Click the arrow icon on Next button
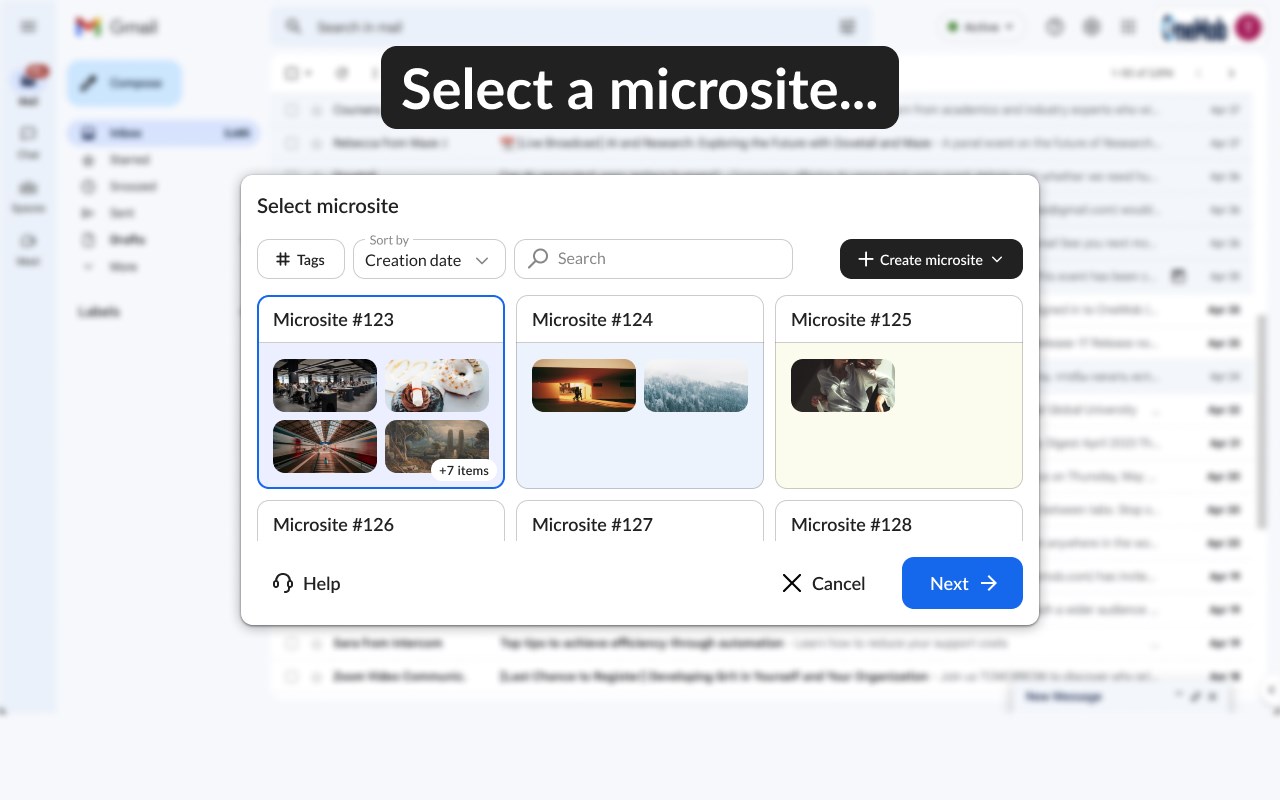The width and height of the screenshot is (1280, 800). pos(989,583)
